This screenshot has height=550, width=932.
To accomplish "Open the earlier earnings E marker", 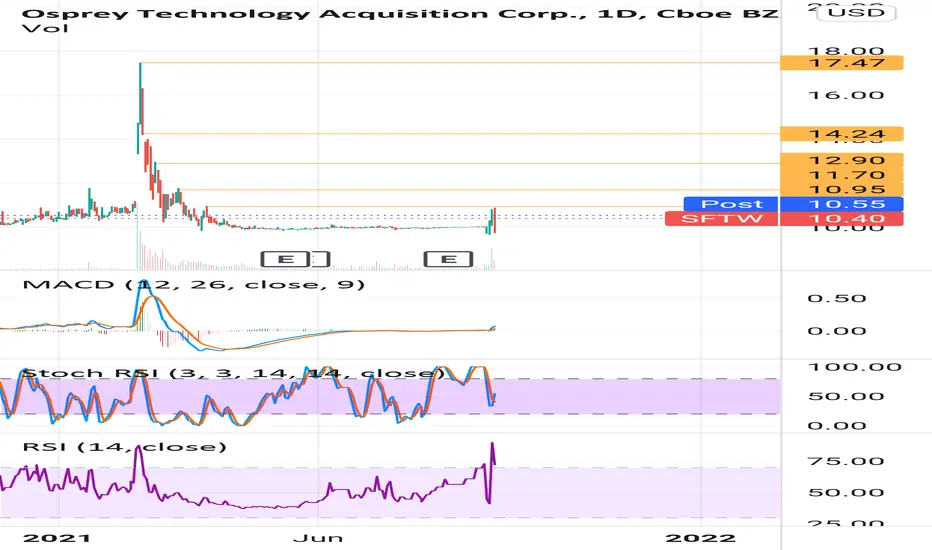I will click(286, 259).
